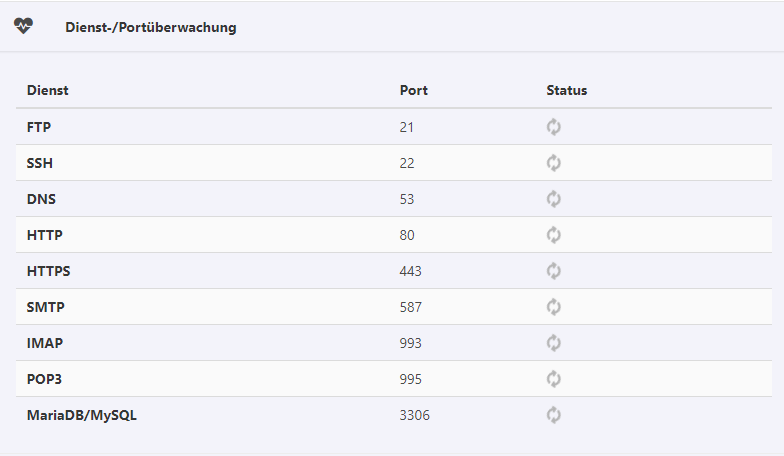Open the Dienst-/Portüberwachung panel title
The width and height of the screenshot is (784, 456).
point(150,28)
